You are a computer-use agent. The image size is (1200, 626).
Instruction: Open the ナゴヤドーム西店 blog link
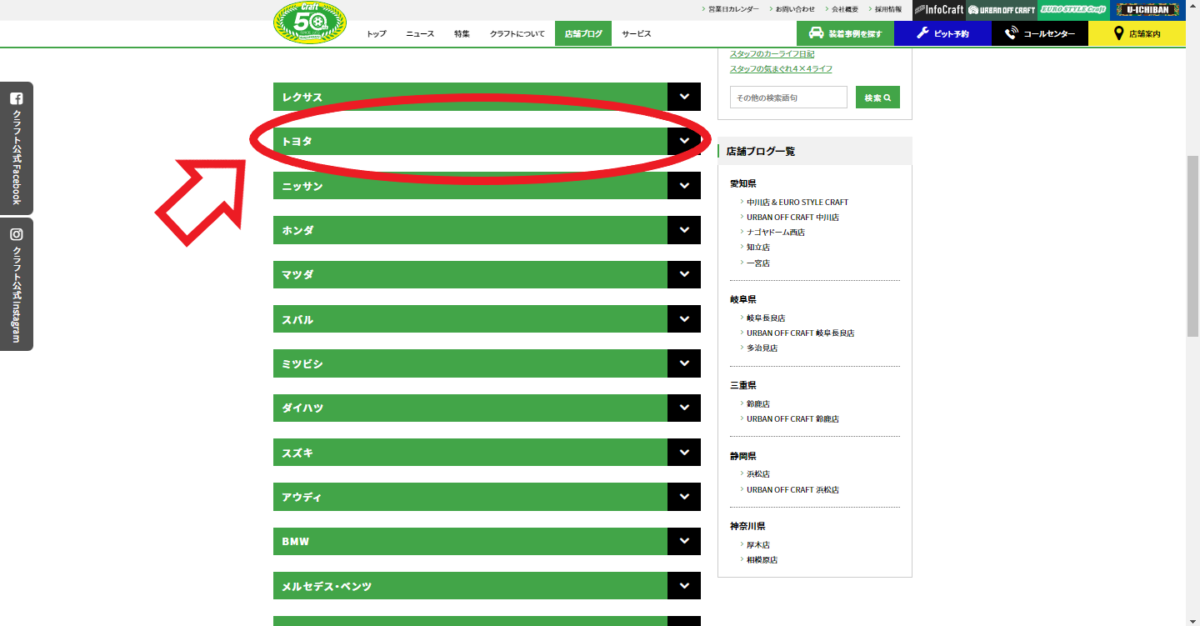click(775, 232)
